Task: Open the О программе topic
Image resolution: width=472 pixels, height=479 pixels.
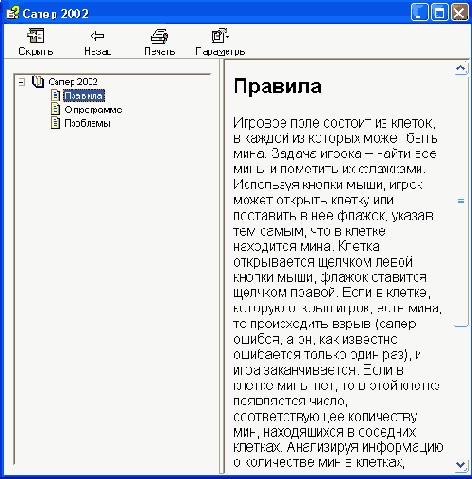Action: click(93, 110)
